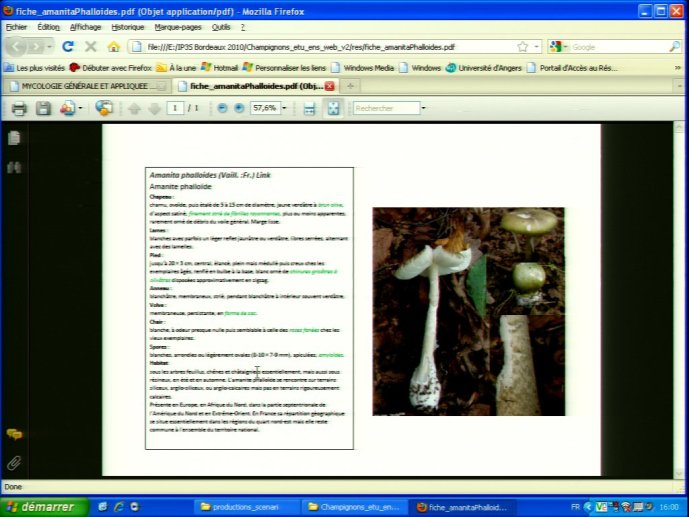Open the Windows bookmark

(x=420, y=68)
